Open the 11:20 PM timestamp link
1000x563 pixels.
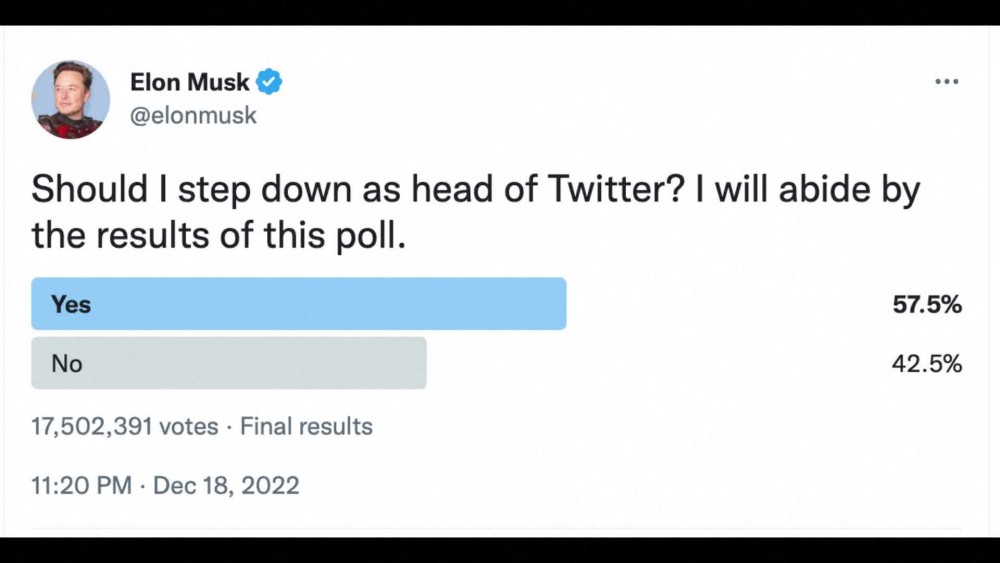[81, 486]
